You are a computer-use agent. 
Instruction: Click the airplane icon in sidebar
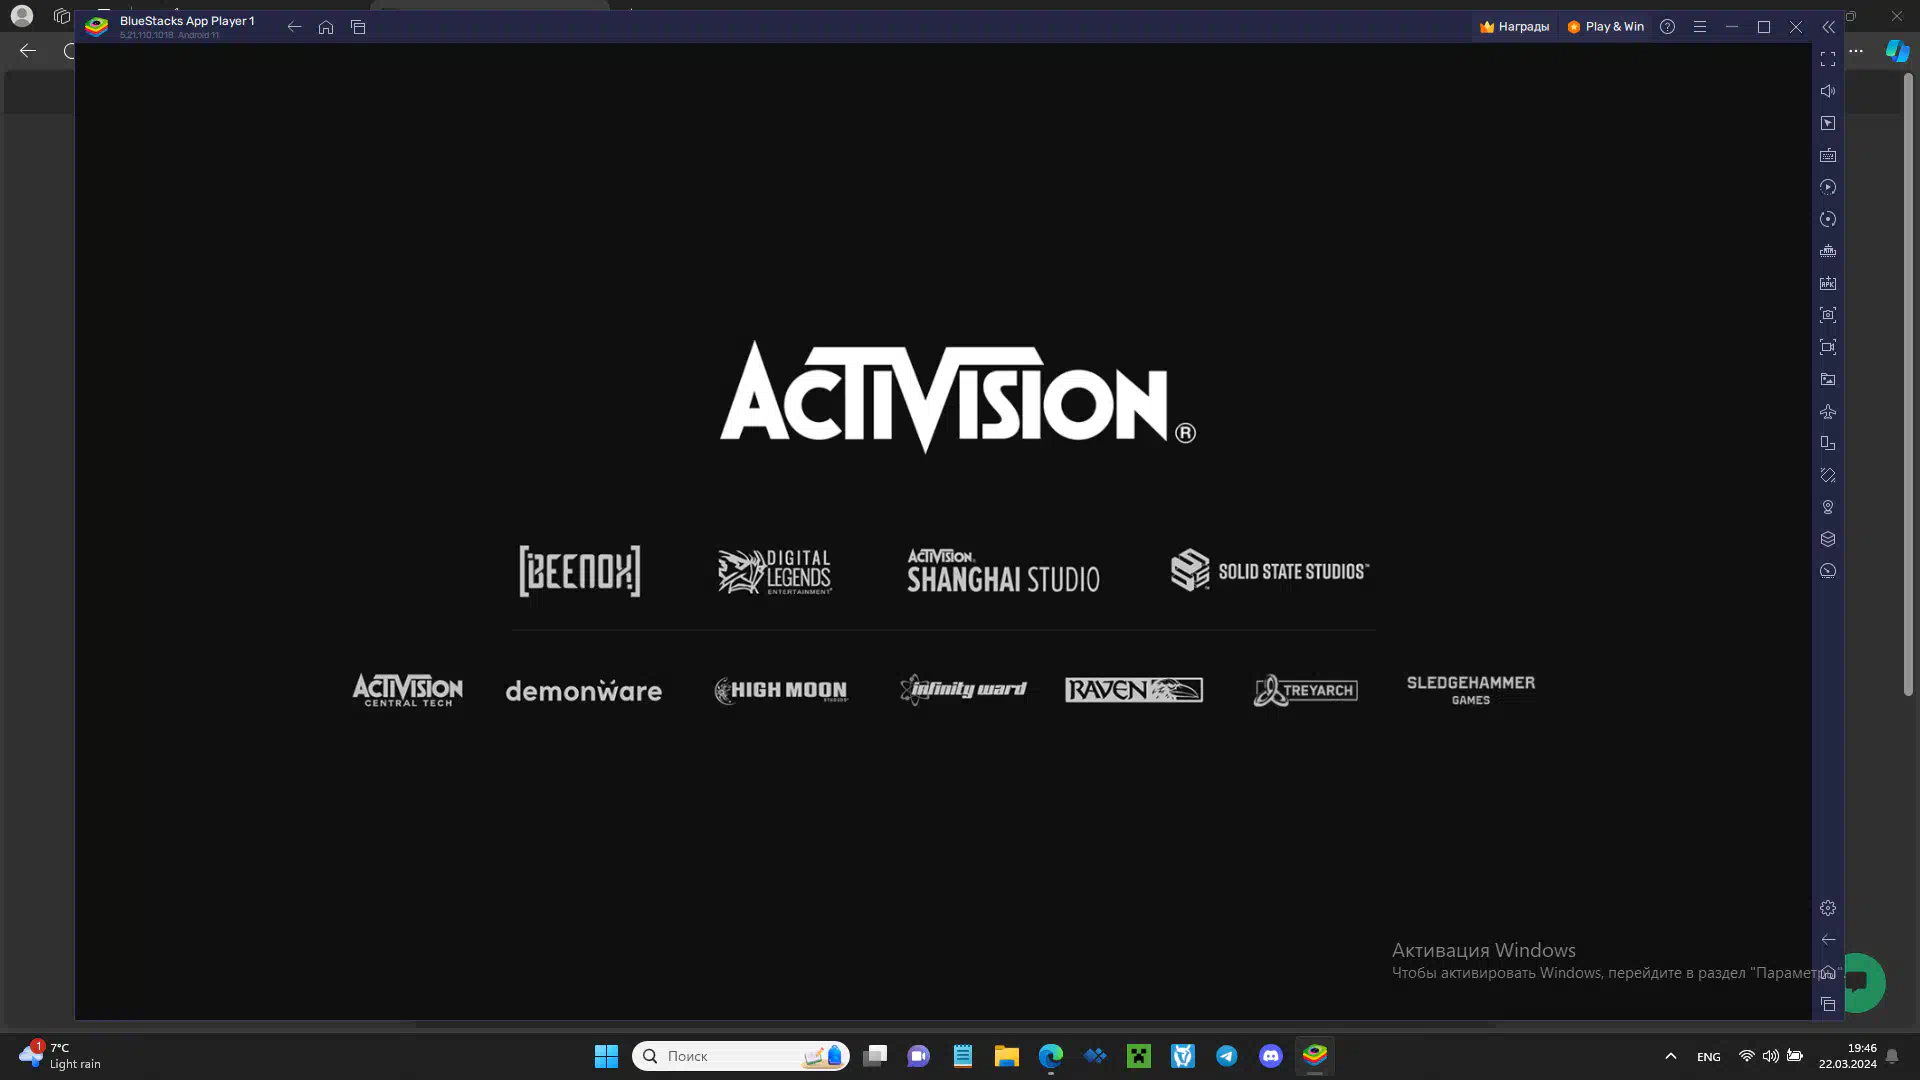[x=1828, y=411]
